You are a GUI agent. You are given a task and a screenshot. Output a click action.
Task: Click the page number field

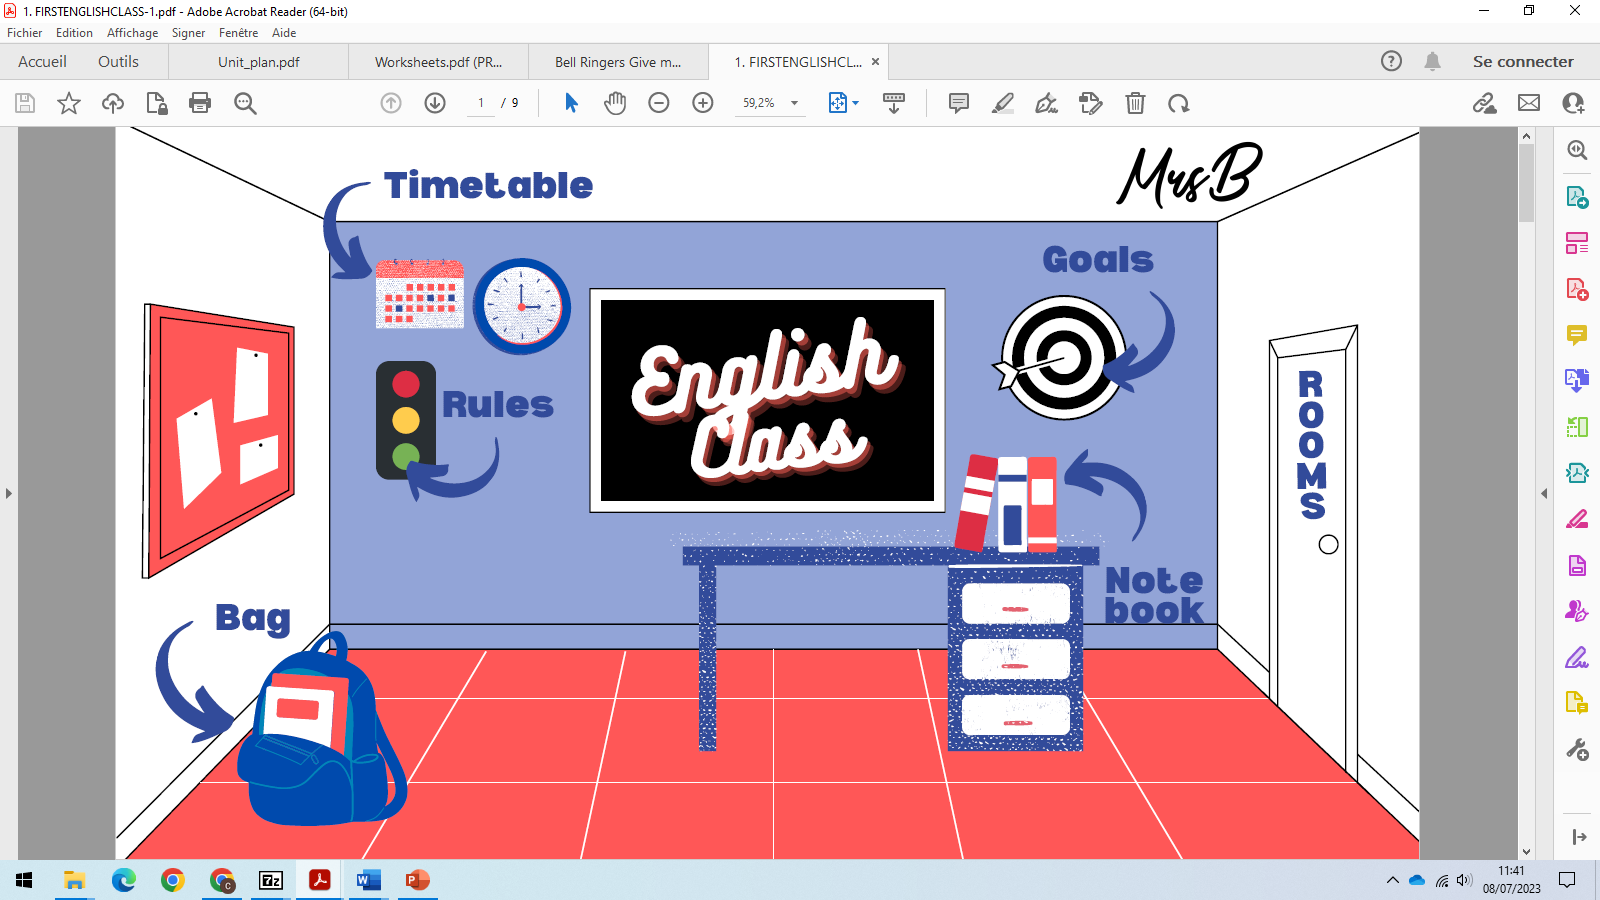481,103
